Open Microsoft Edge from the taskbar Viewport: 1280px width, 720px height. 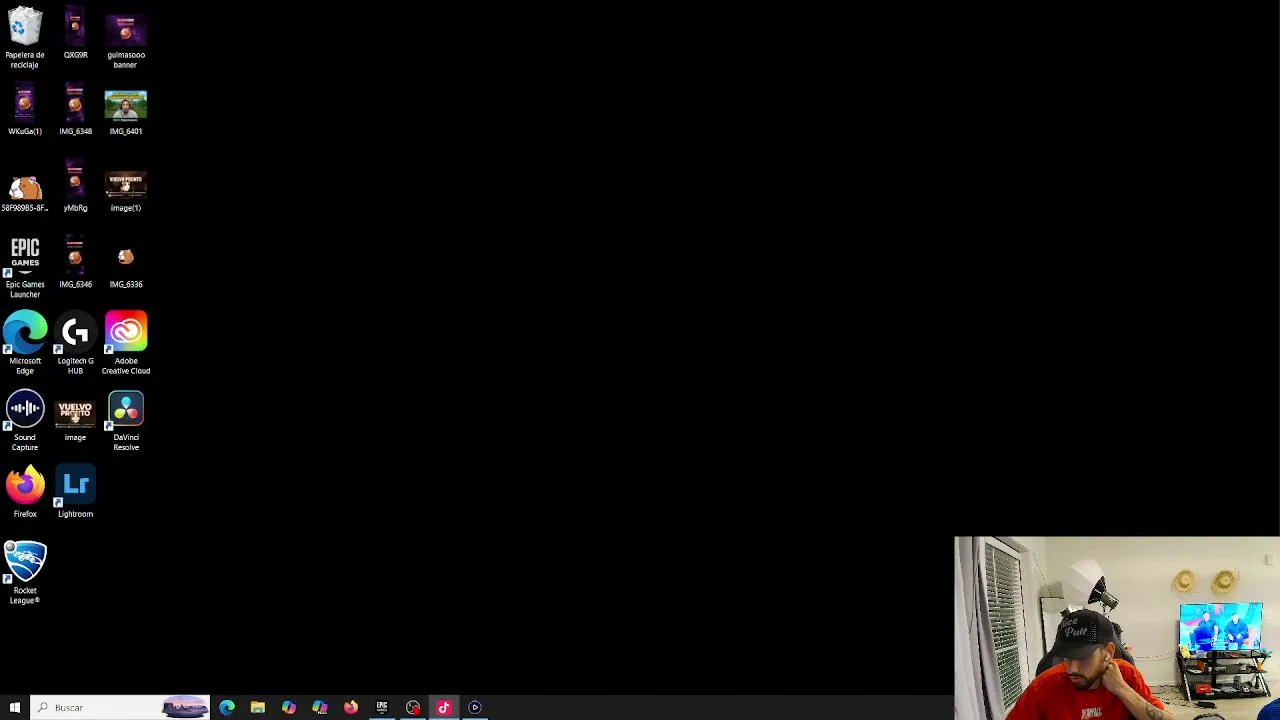pos(227,707)
